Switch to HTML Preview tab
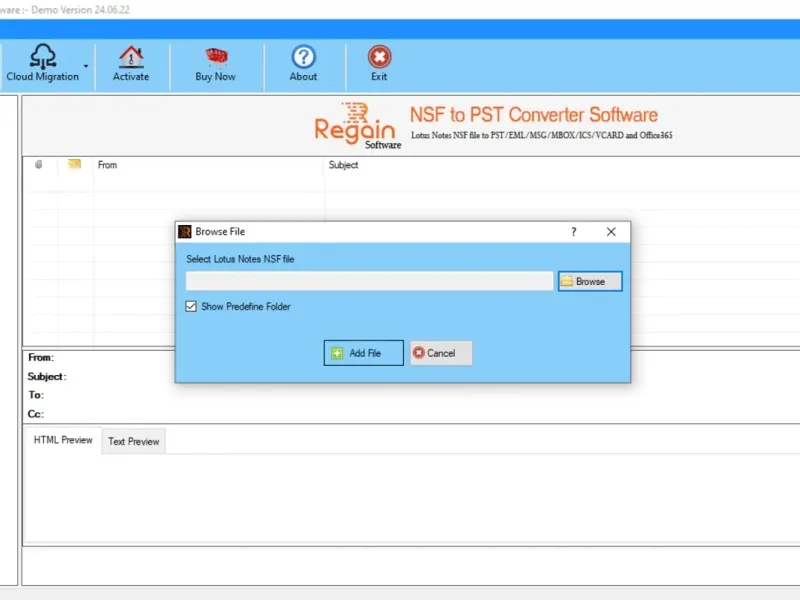 point(63,440)
